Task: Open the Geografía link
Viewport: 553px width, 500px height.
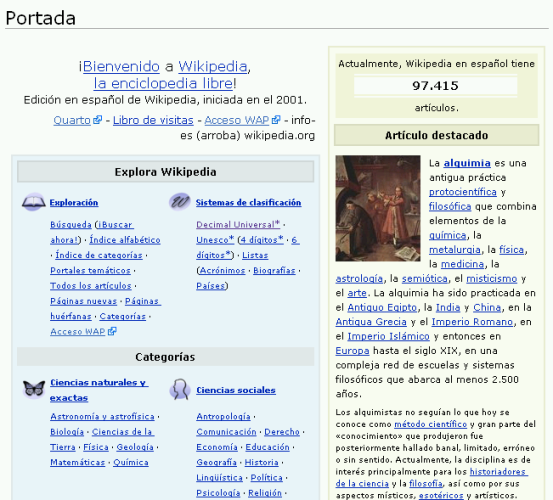Action: click(217, 462)
